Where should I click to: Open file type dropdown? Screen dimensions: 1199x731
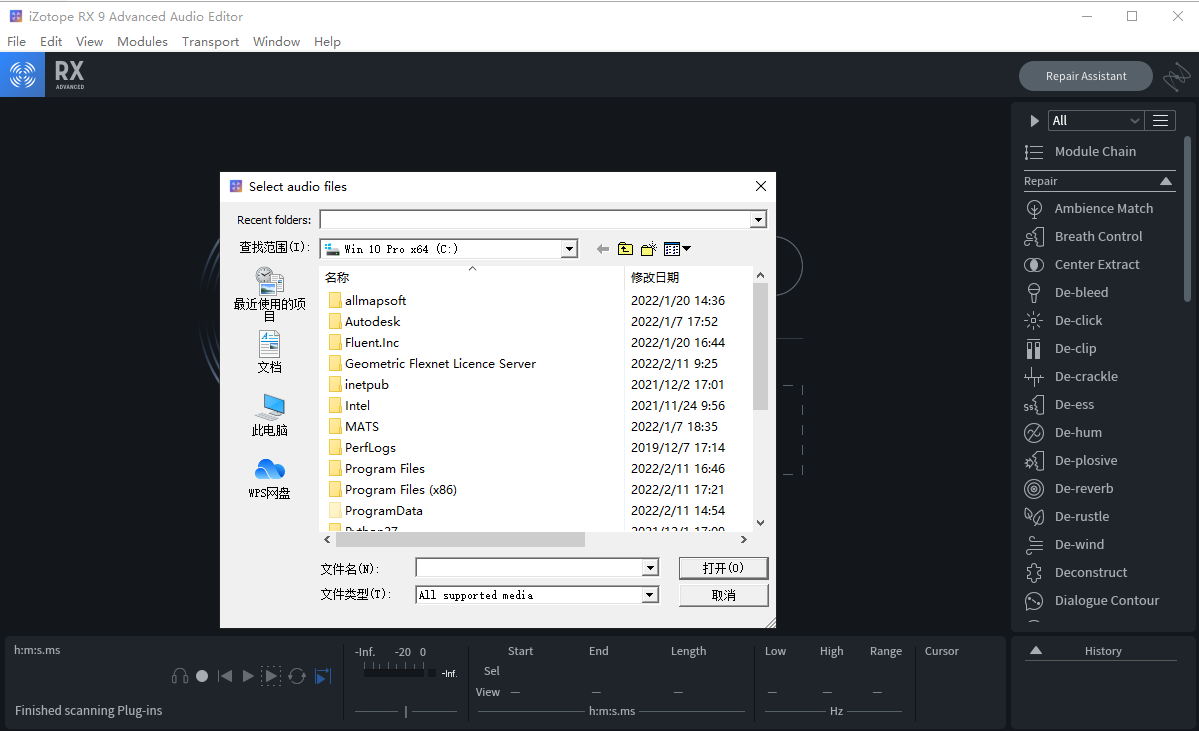(x=650, y=595)
